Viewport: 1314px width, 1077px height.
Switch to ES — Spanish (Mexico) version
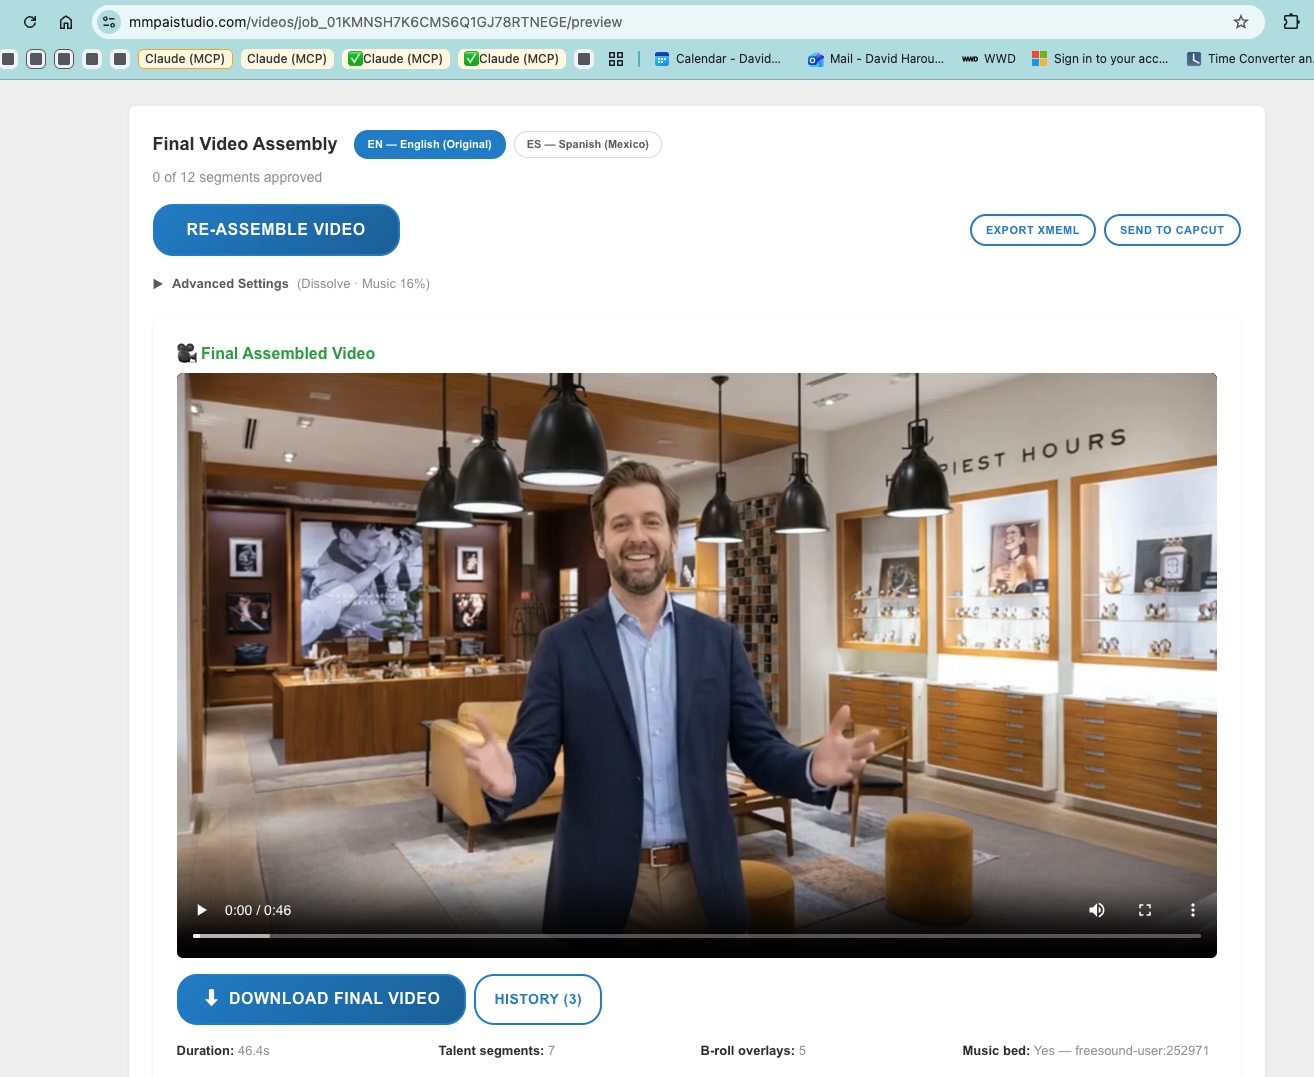(x=587, y=144)
